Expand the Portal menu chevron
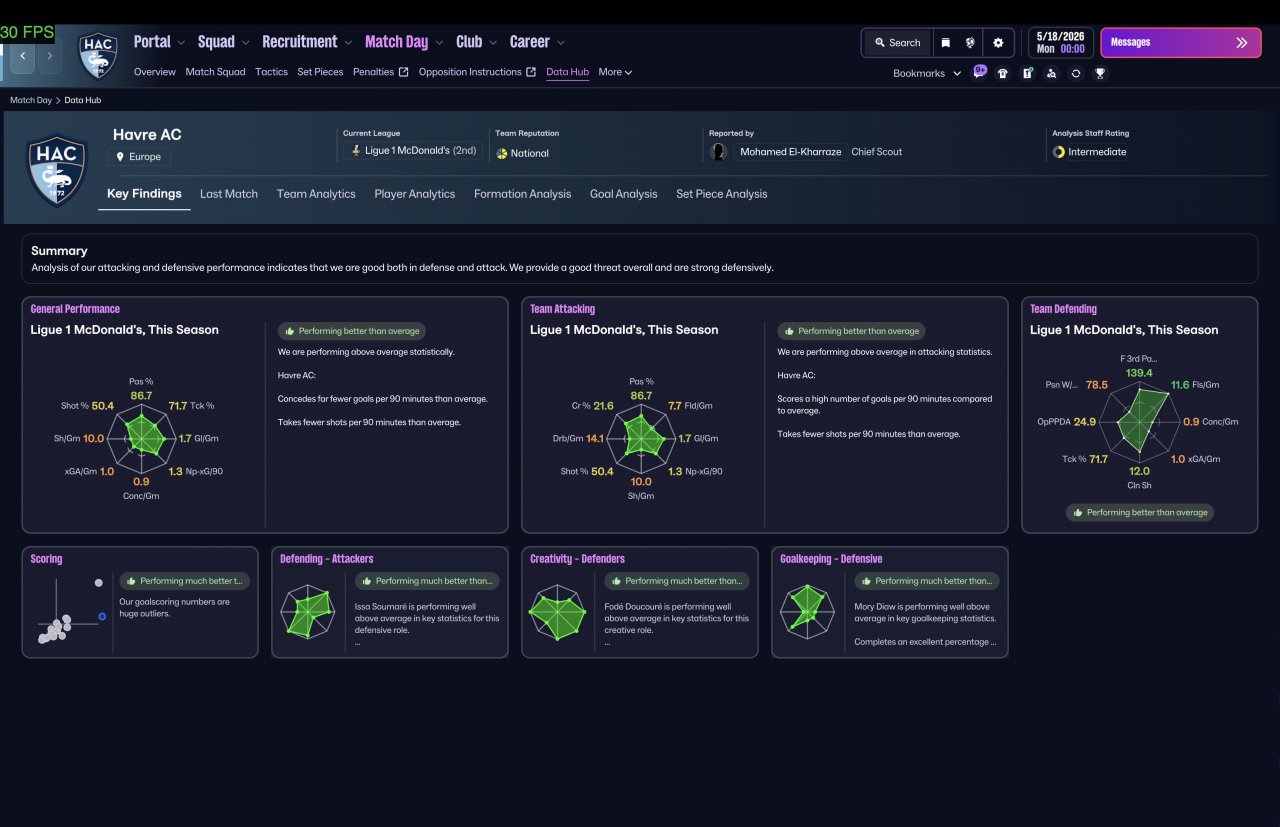 181,42
